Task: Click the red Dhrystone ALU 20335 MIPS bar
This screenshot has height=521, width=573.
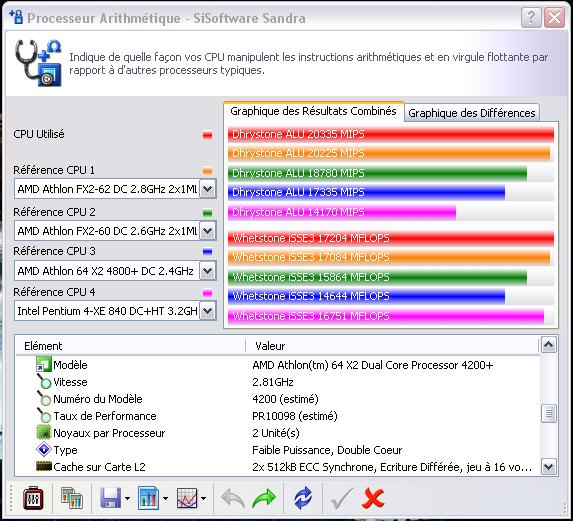Action: [x=391, y=134]
